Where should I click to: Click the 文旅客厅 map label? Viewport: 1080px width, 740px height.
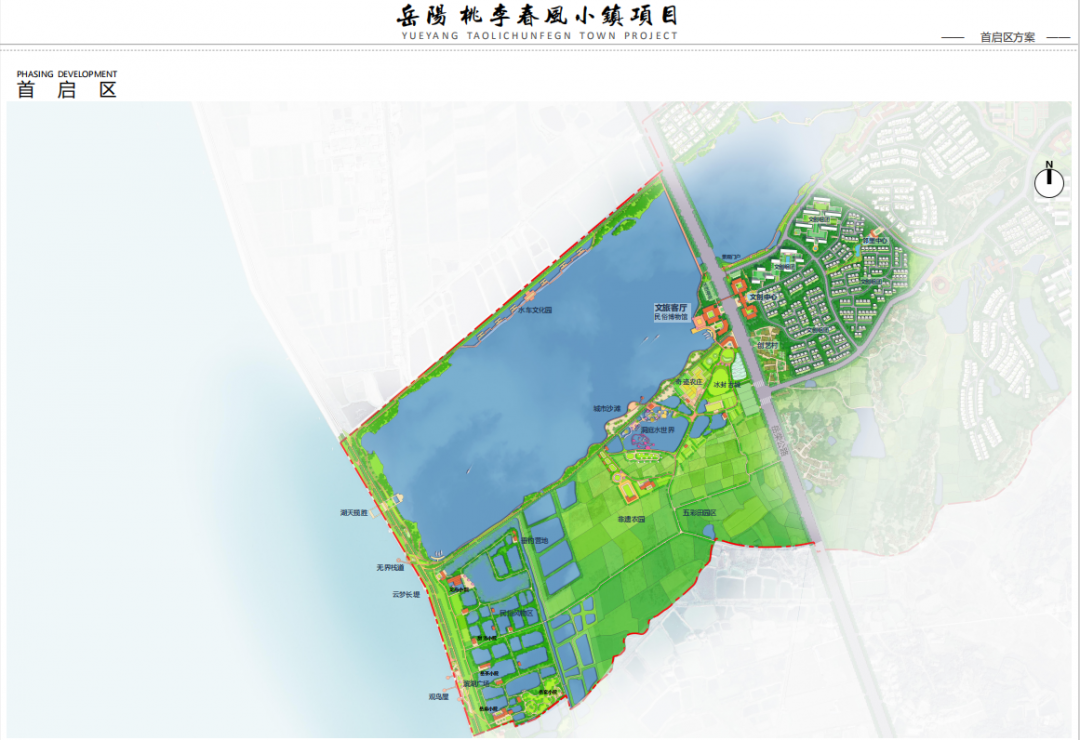tap(672, 308)
